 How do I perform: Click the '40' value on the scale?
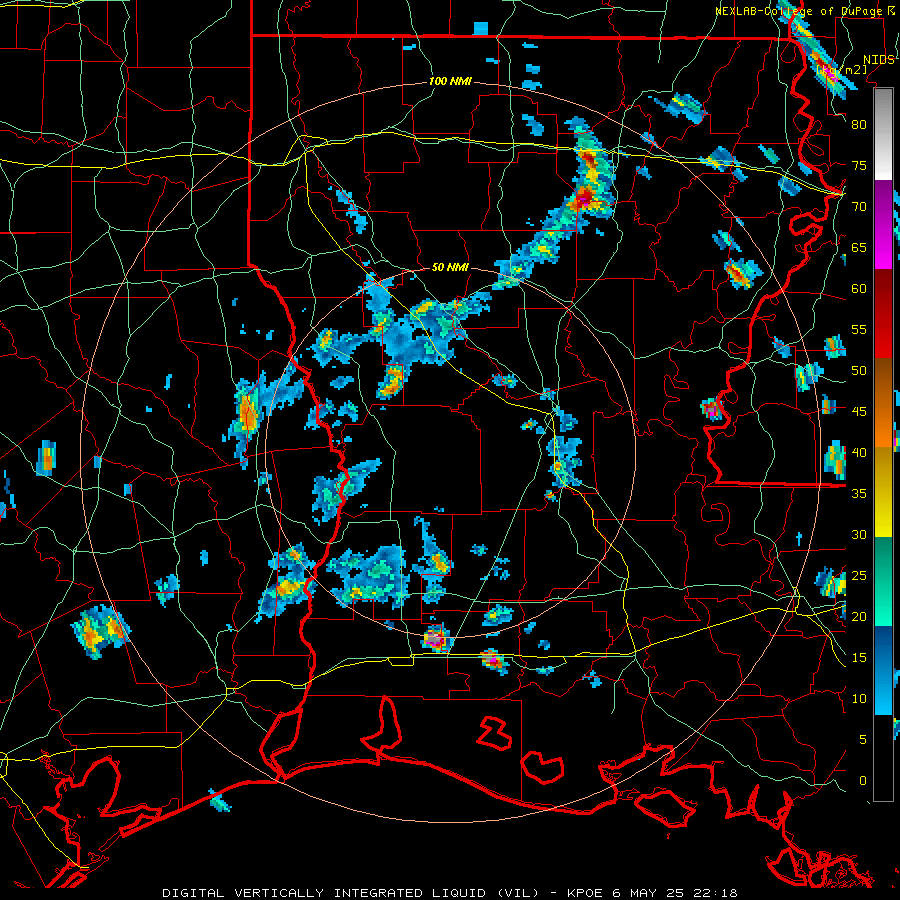[859, 453]
